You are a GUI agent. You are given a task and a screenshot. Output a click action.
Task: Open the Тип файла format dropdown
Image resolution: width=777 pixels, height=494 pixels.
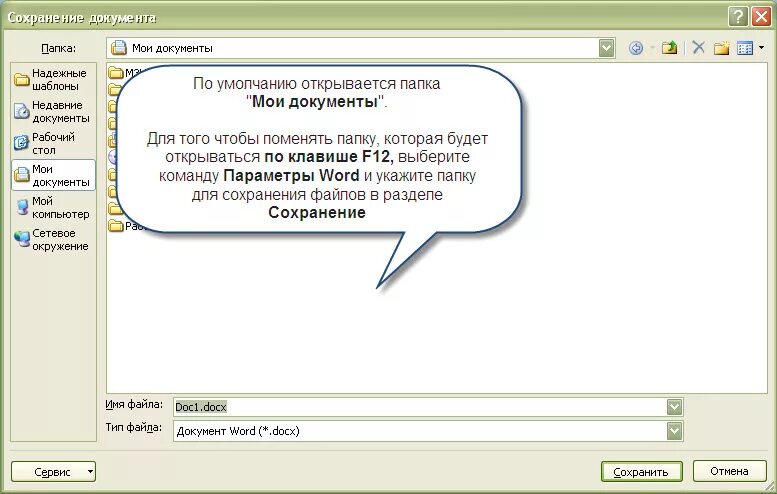click(x=674, y=431)
